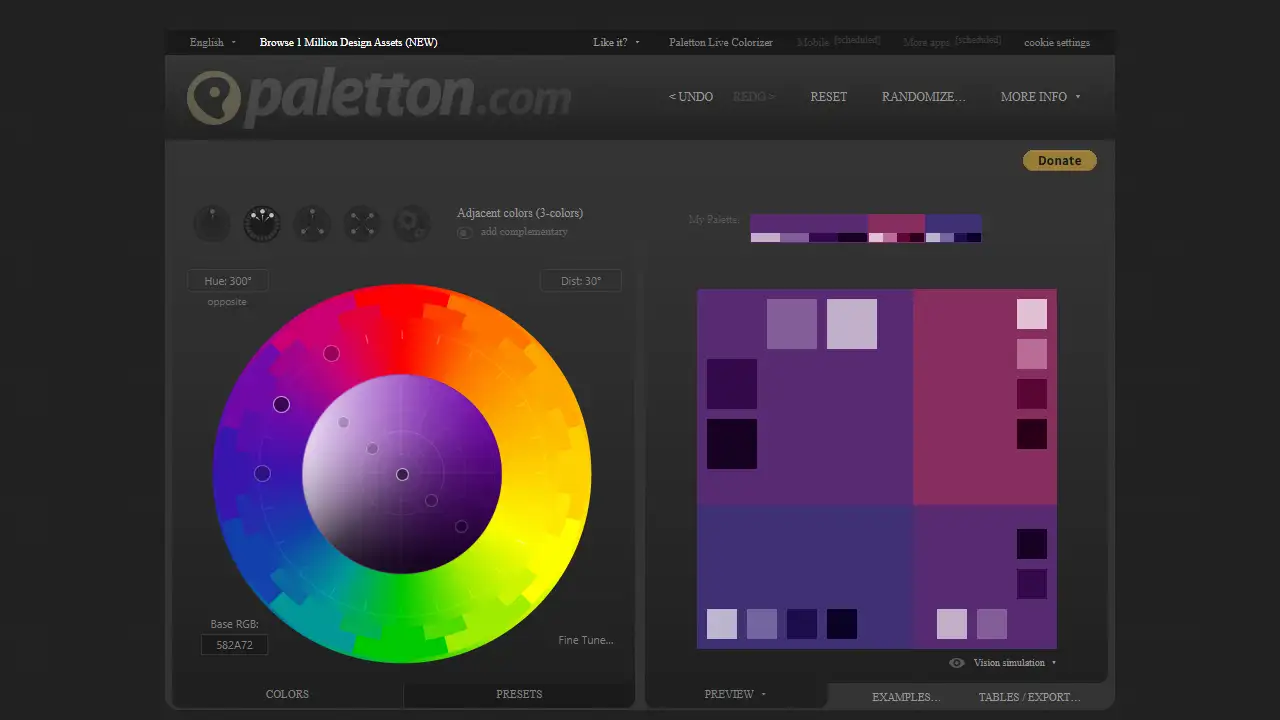This screenshot has height=720, width=1280.
Task: Choose the triad color scheme icon
Action: [x=311, y=223]
